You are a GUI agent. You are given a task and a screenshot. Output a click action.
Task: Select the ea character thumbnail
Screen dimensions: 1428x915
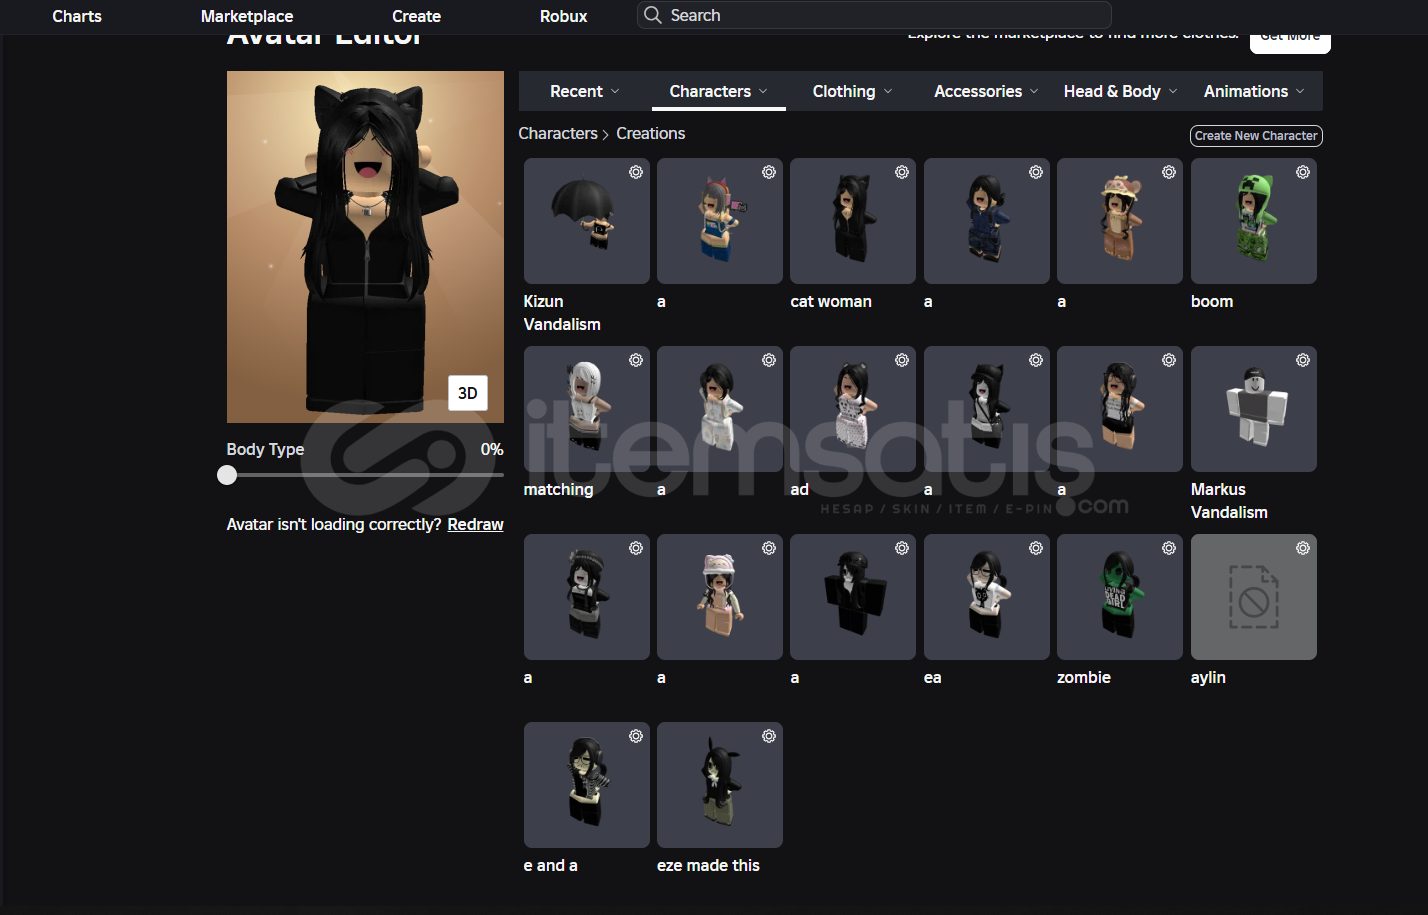(x=987, y=597)
